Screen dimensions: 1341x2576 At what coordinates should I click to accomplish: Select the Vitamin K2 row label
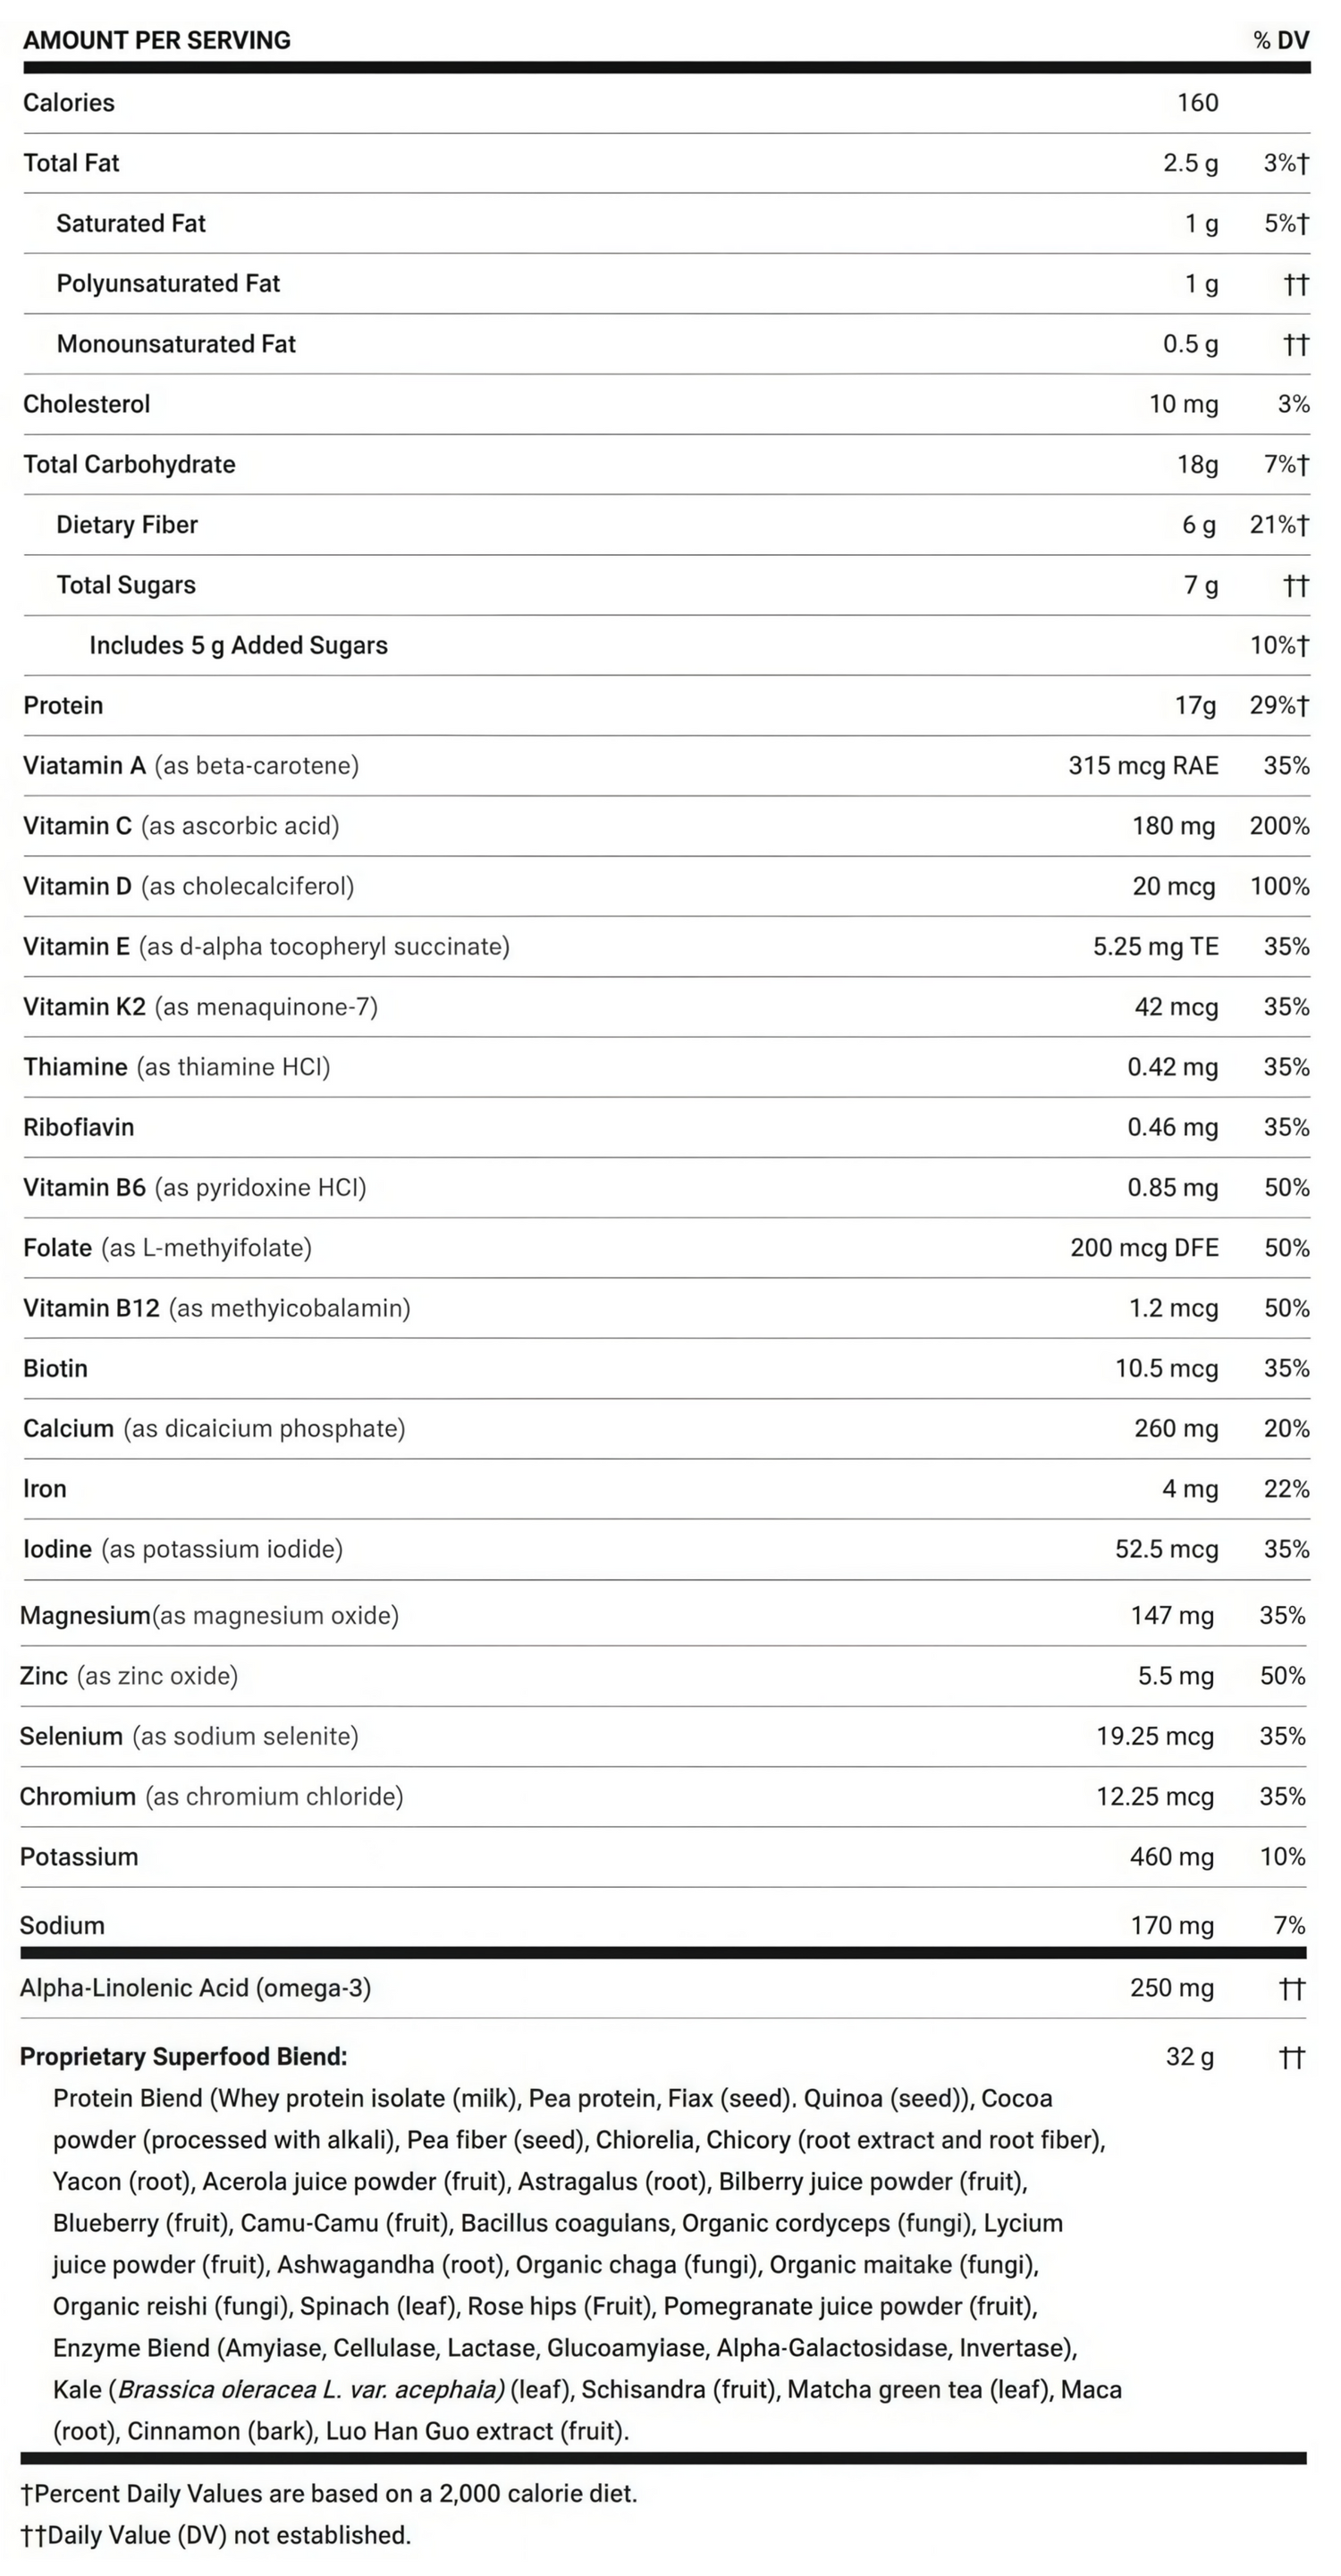coord(85,1007)
